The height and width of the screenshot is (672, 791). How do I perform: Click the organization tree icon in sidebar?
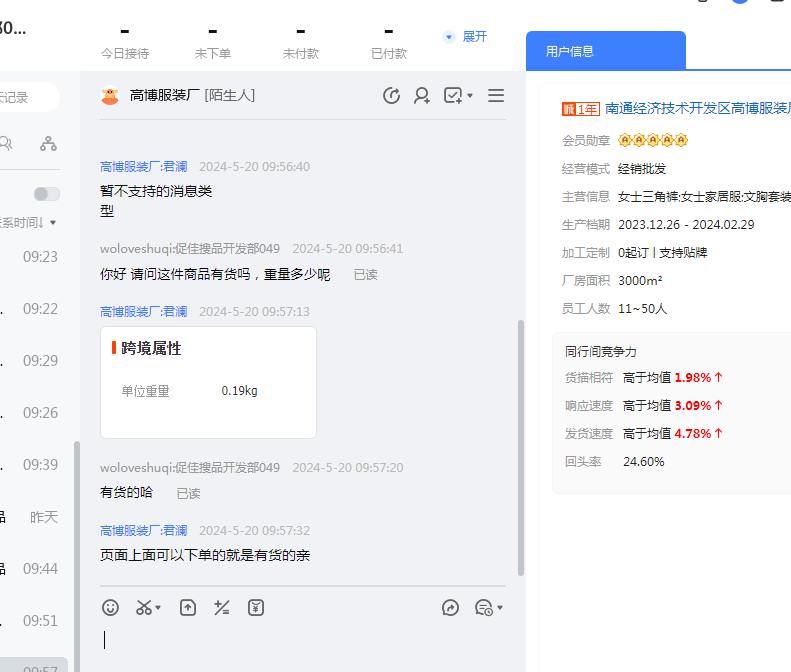click(48, 143)
